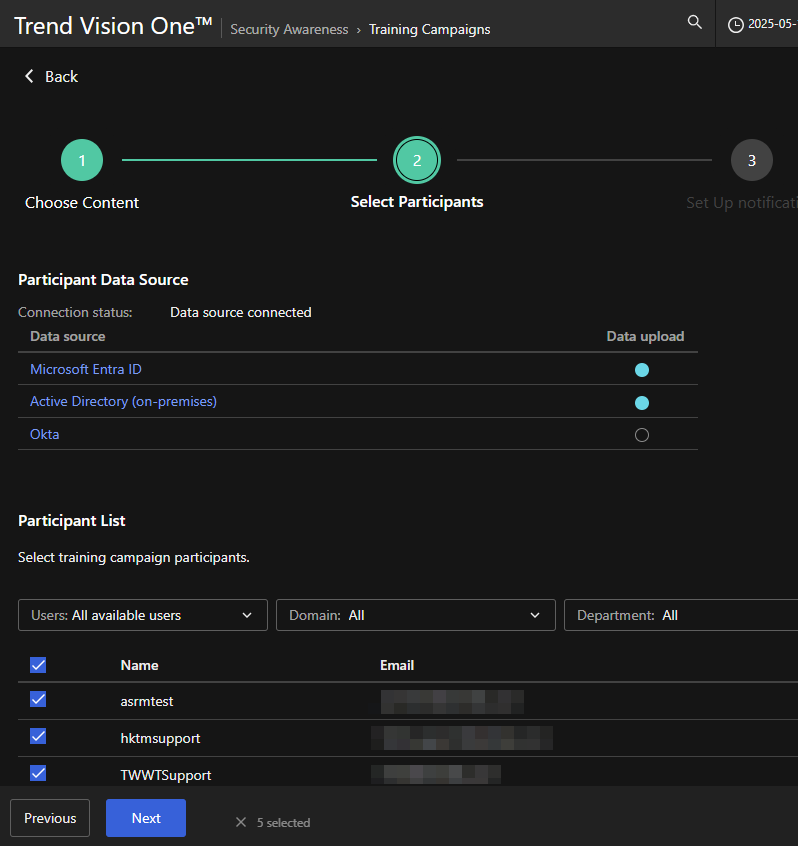Screen dimensions: 798x846
Task: Click step 2 Select Participants circle
Action: pos(417,160)
